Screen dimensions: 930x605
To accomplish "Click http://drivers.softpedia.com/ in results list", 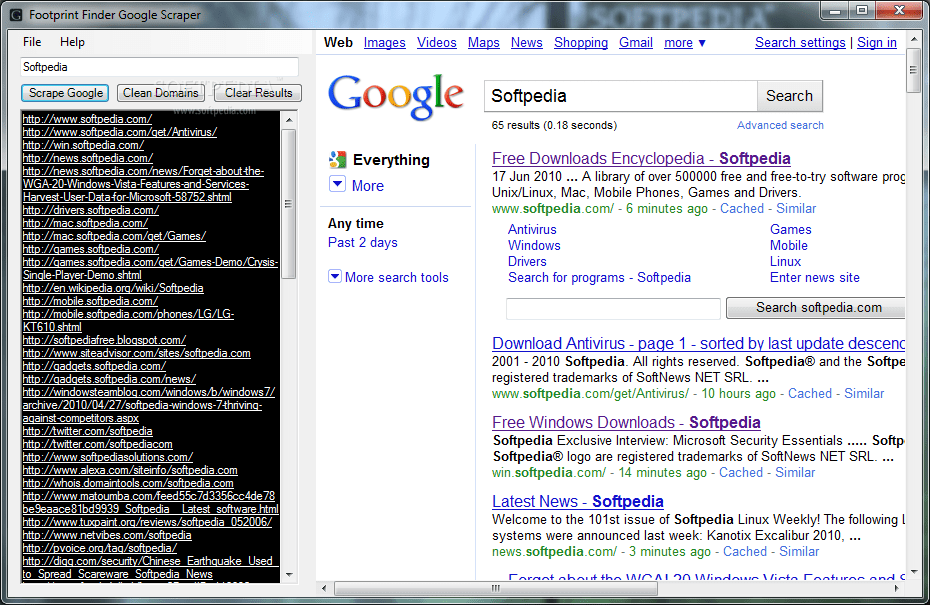I will (x=90, y=211).
